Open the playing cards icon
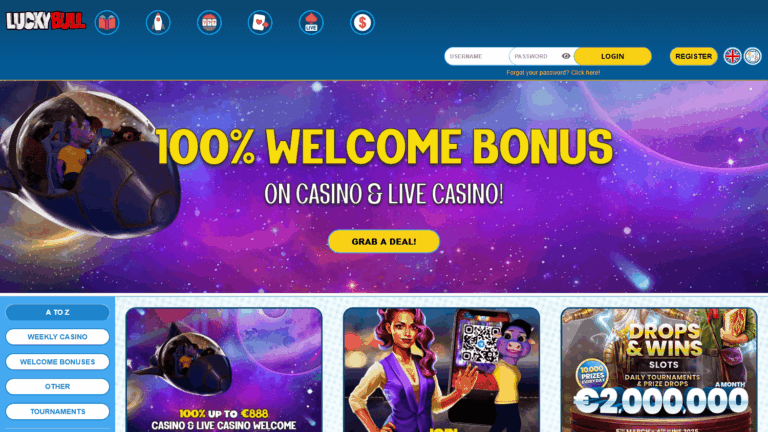This screenshot has height=432, width=768. [x=260, y=23]
